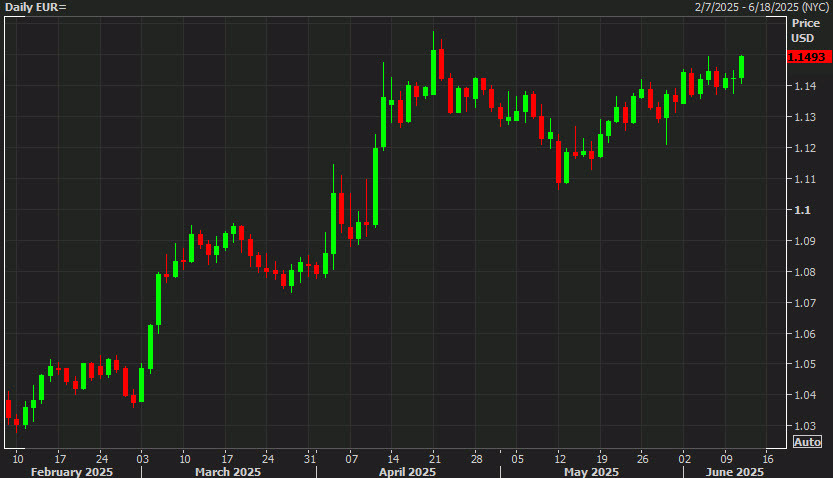This screenshot has height=478, width=833.
Task: Click the 03 date tick in March
Action: click(142, 459)
